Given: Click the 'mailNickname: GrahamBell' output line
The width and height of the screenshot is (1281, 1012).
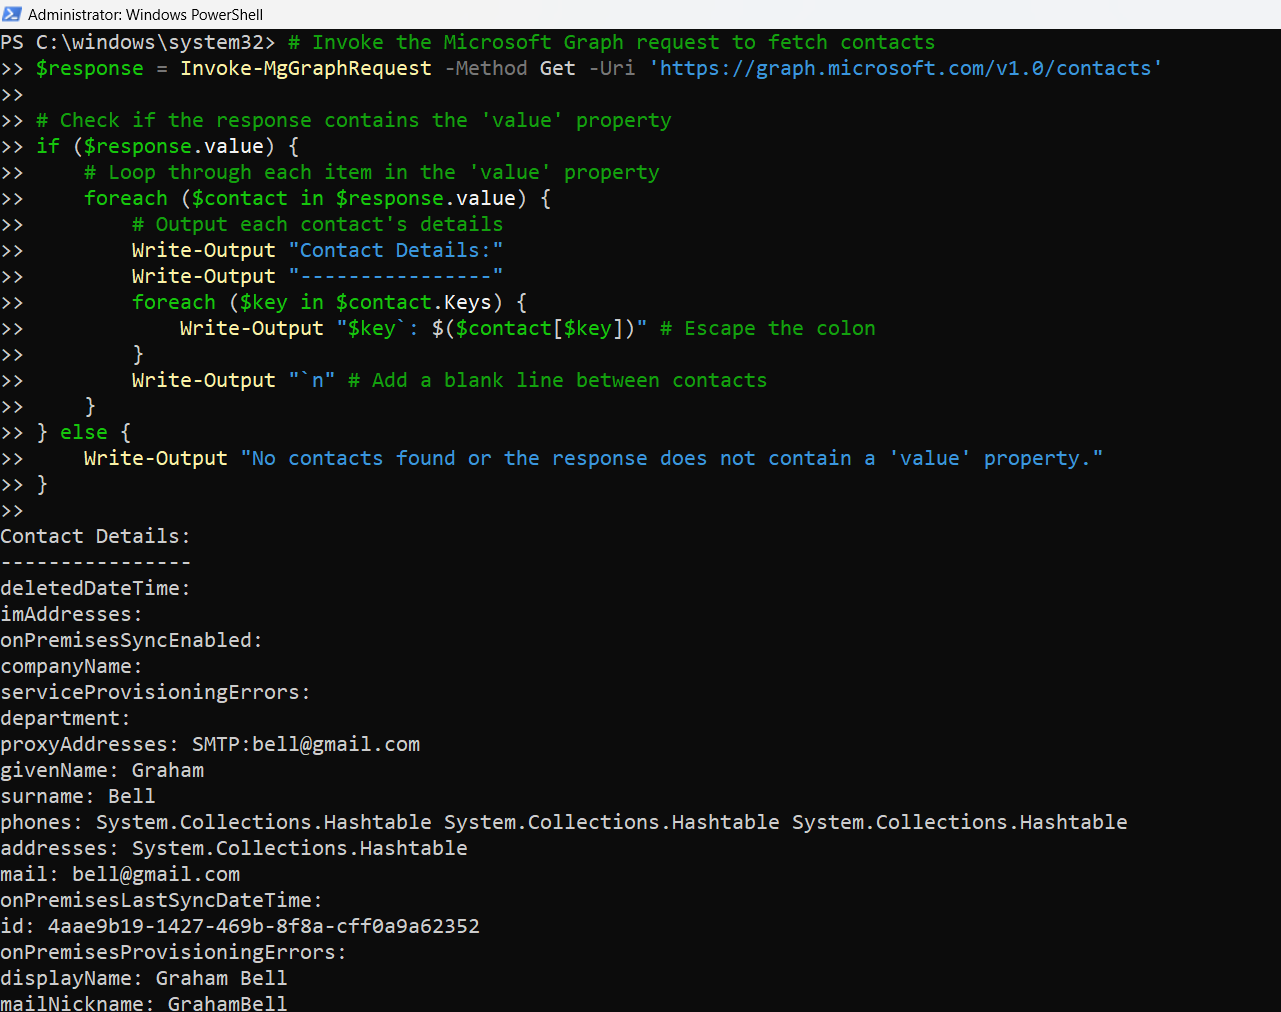Looking at the screenshot, I should pyautogui.click(x=144, y=1002).
